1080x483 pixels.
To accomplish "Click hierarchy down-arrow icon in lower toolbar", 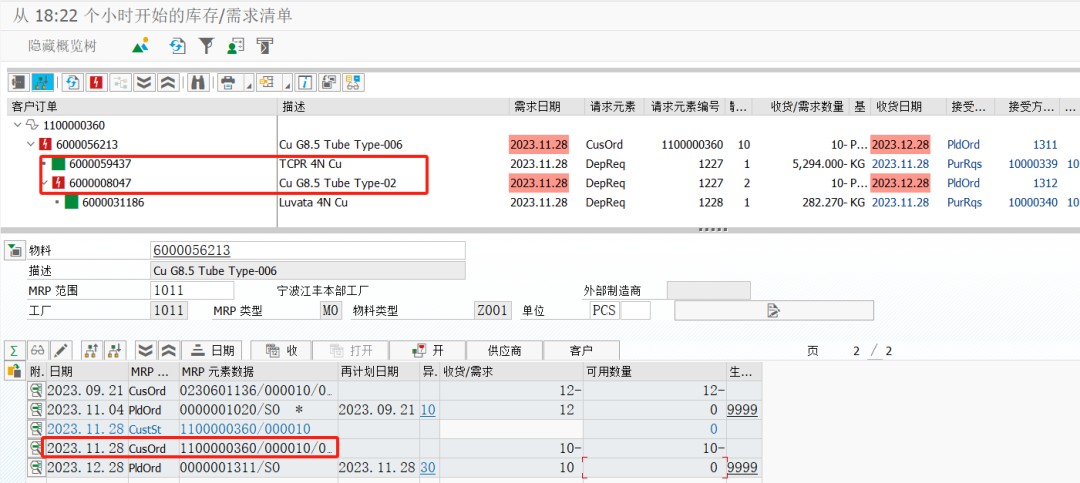I will [116, 350].
